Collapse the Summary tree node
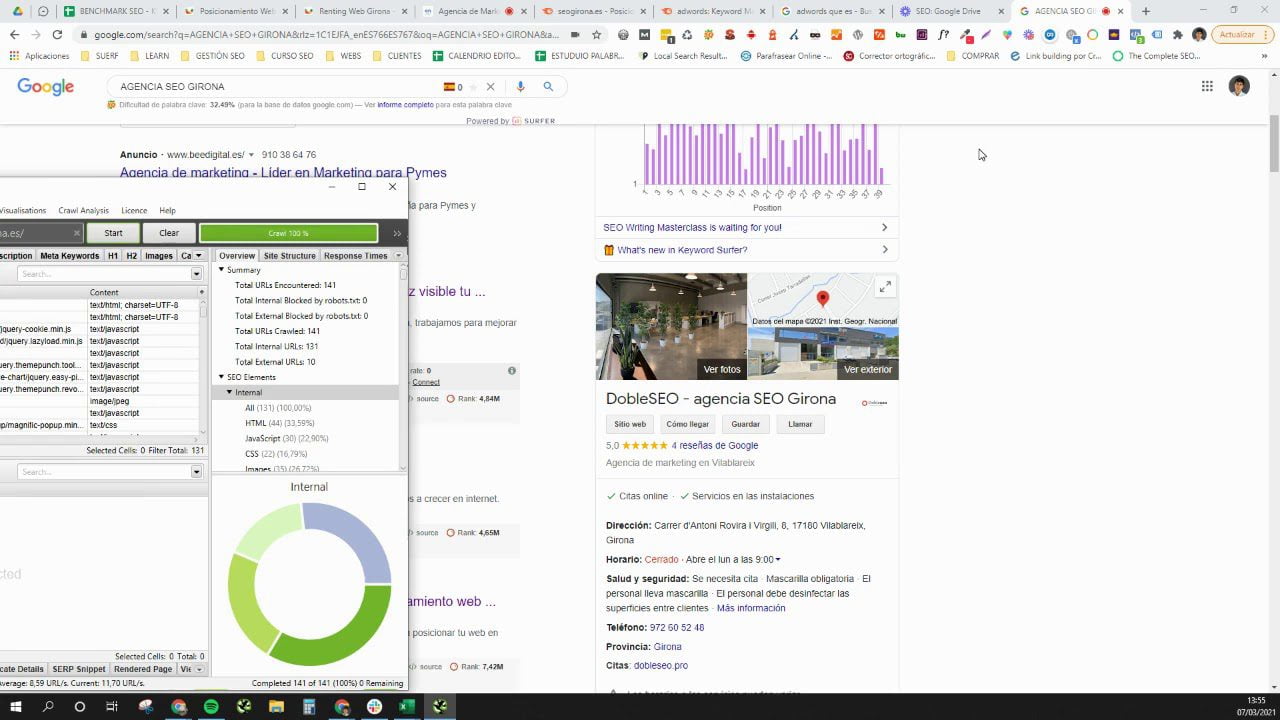 (x=222, y=270)
